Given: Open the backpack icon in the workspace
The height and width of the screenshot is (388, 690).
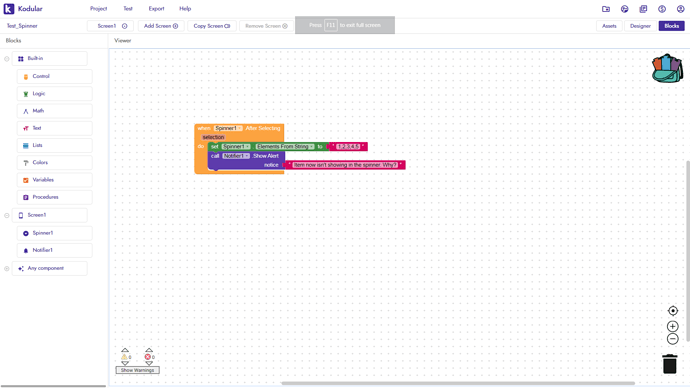Looking at the screenshot, I should click(x=667, y=68).
